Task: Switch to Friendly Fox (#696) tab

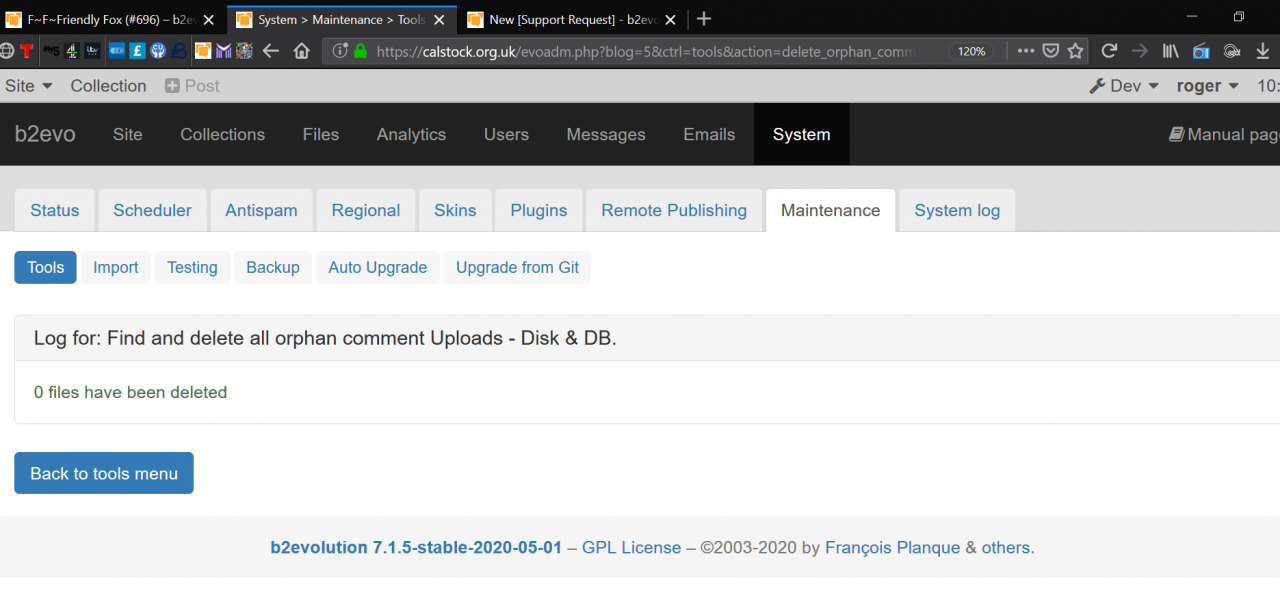Action: coord(111,19)
